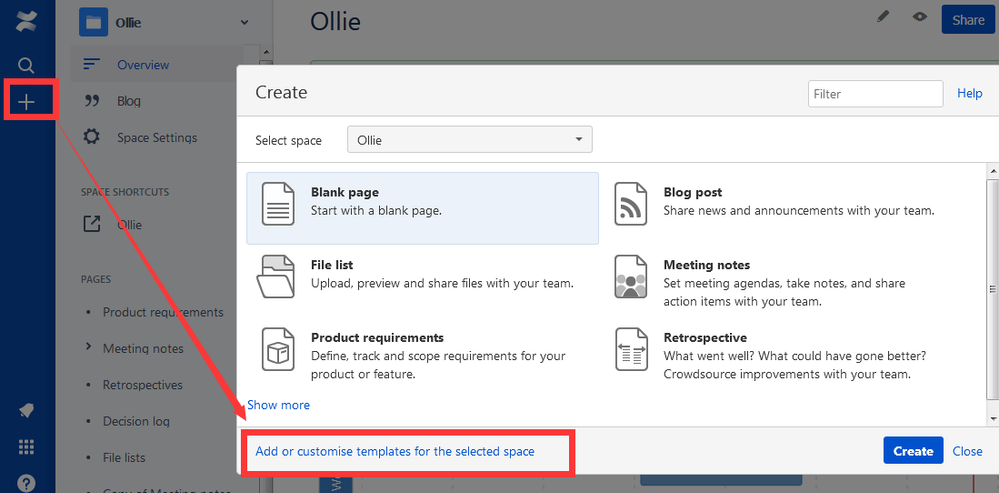The height and width of the screenshot is (493, 999).
Task: Click the Blank page title text
Action: 345,192
